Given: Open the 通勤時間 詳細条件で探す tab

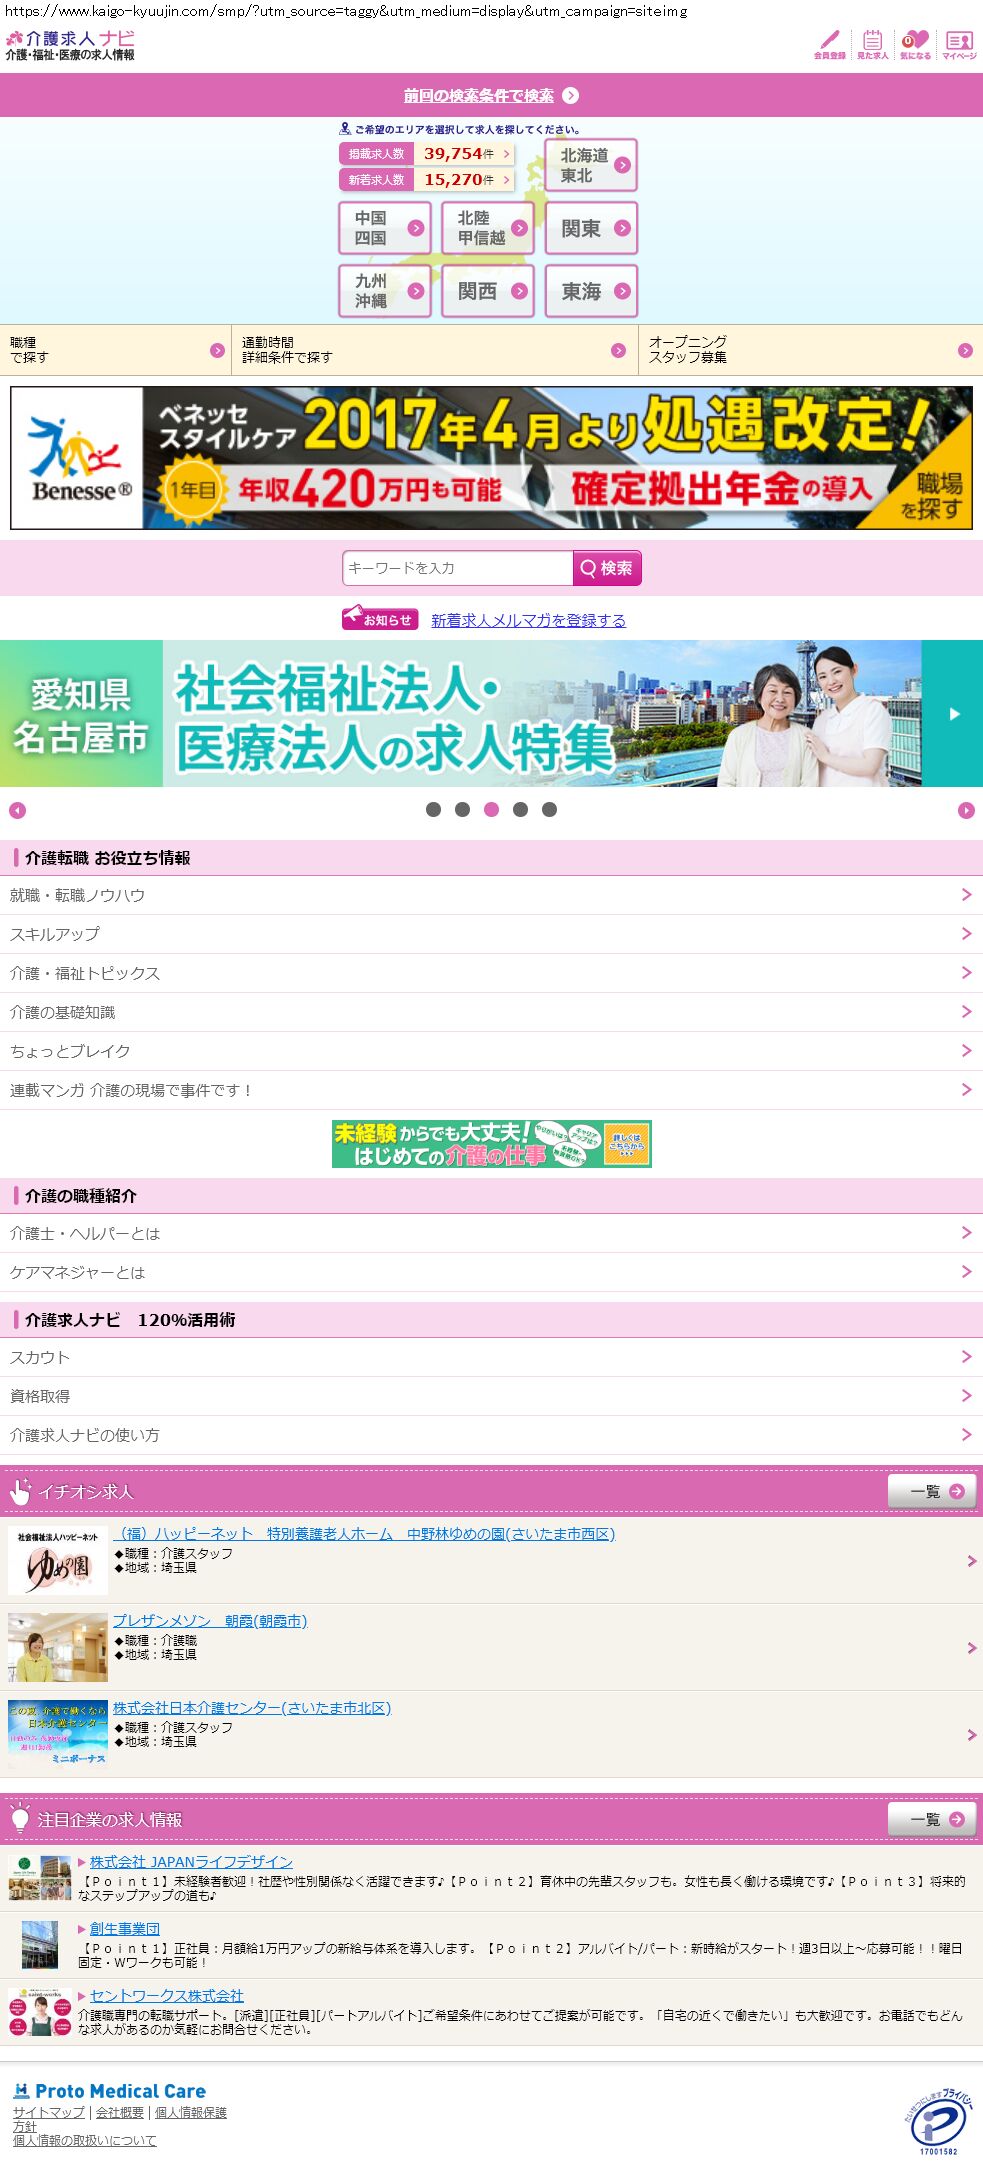Looking at the screenshot, I should [435, 350].
